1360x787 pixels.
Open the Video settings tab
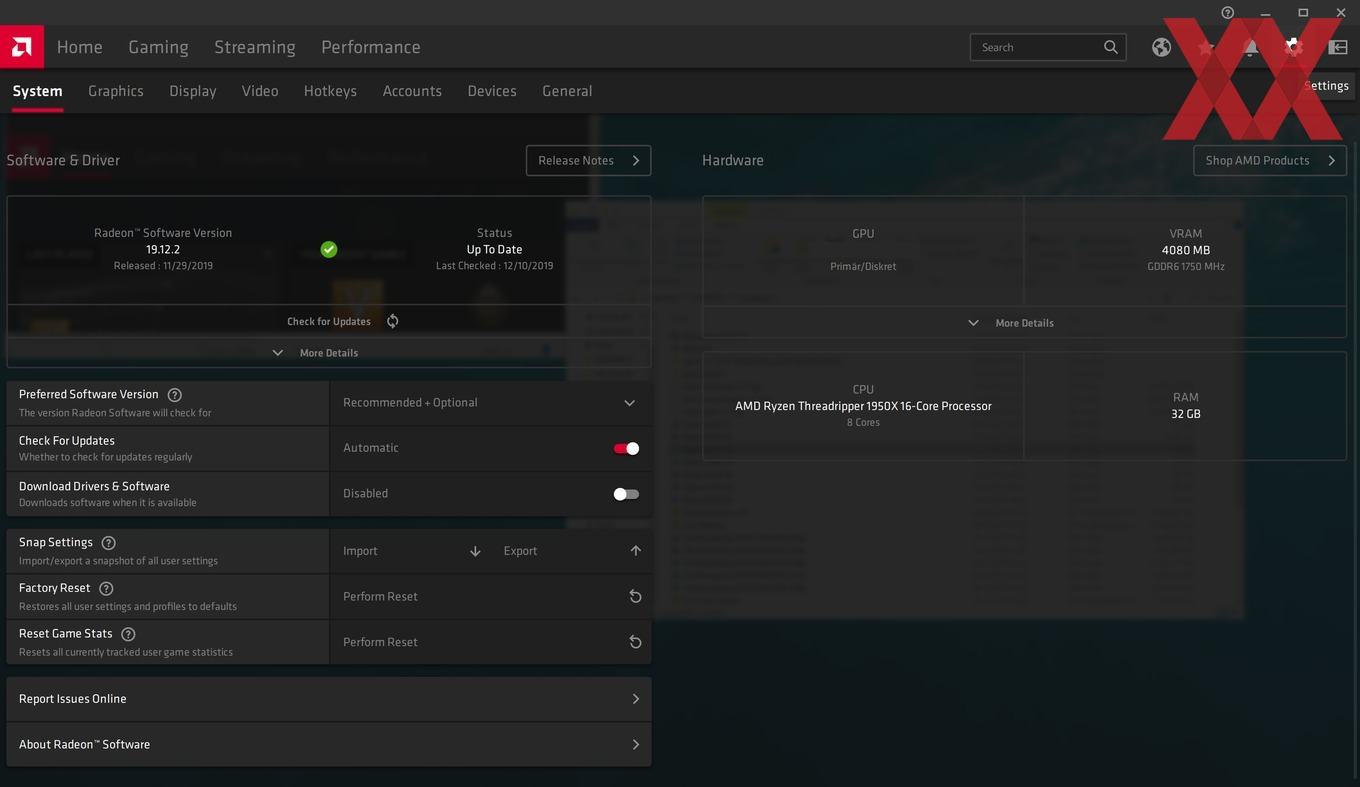click(x=260, y=91)
